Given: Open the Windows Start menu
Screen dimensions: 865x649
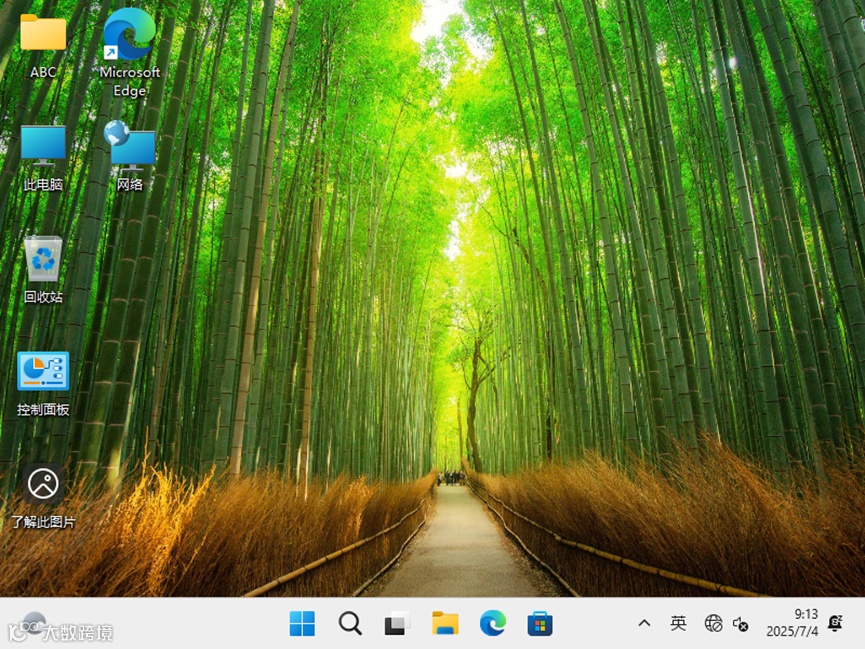Looking at the screenshot, I should [x=302, y=624].
